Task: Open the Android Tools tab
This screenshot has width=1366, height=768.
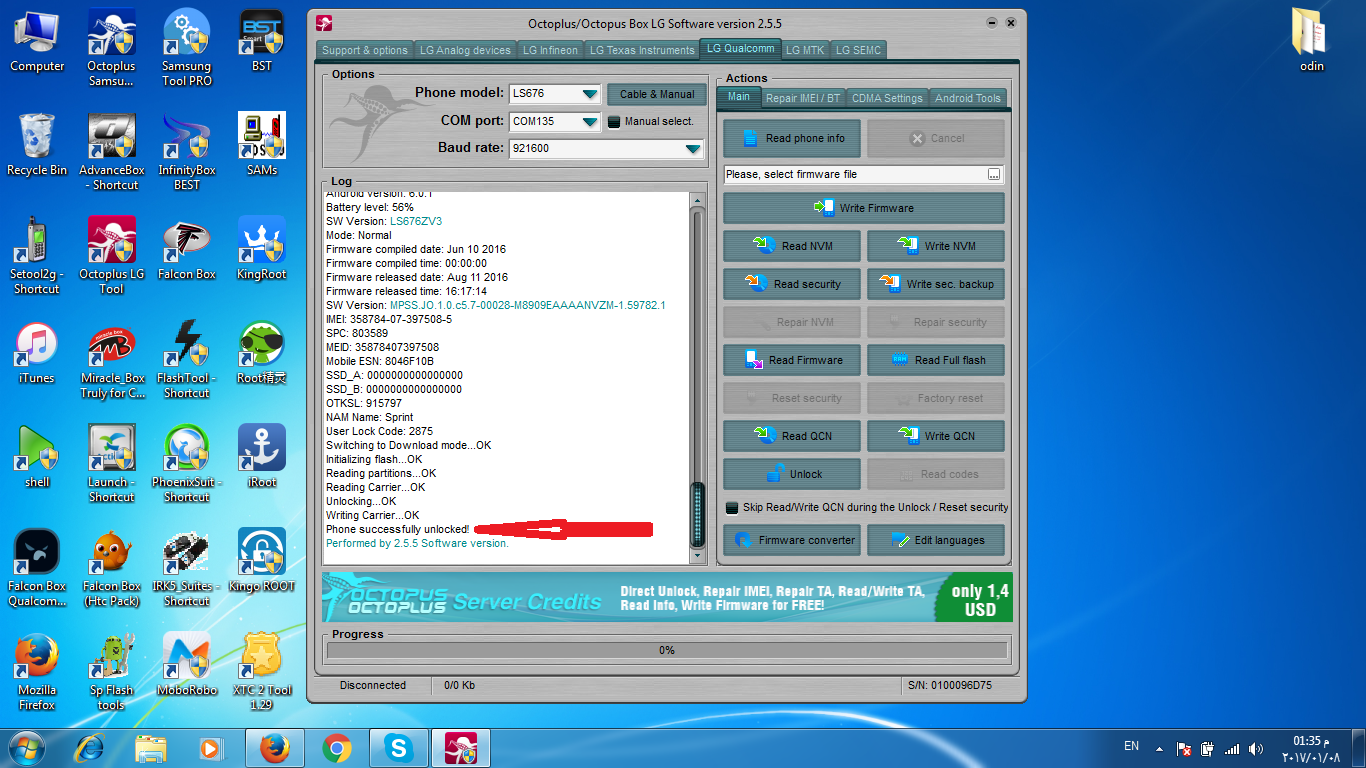Action: tap(967, 98)
